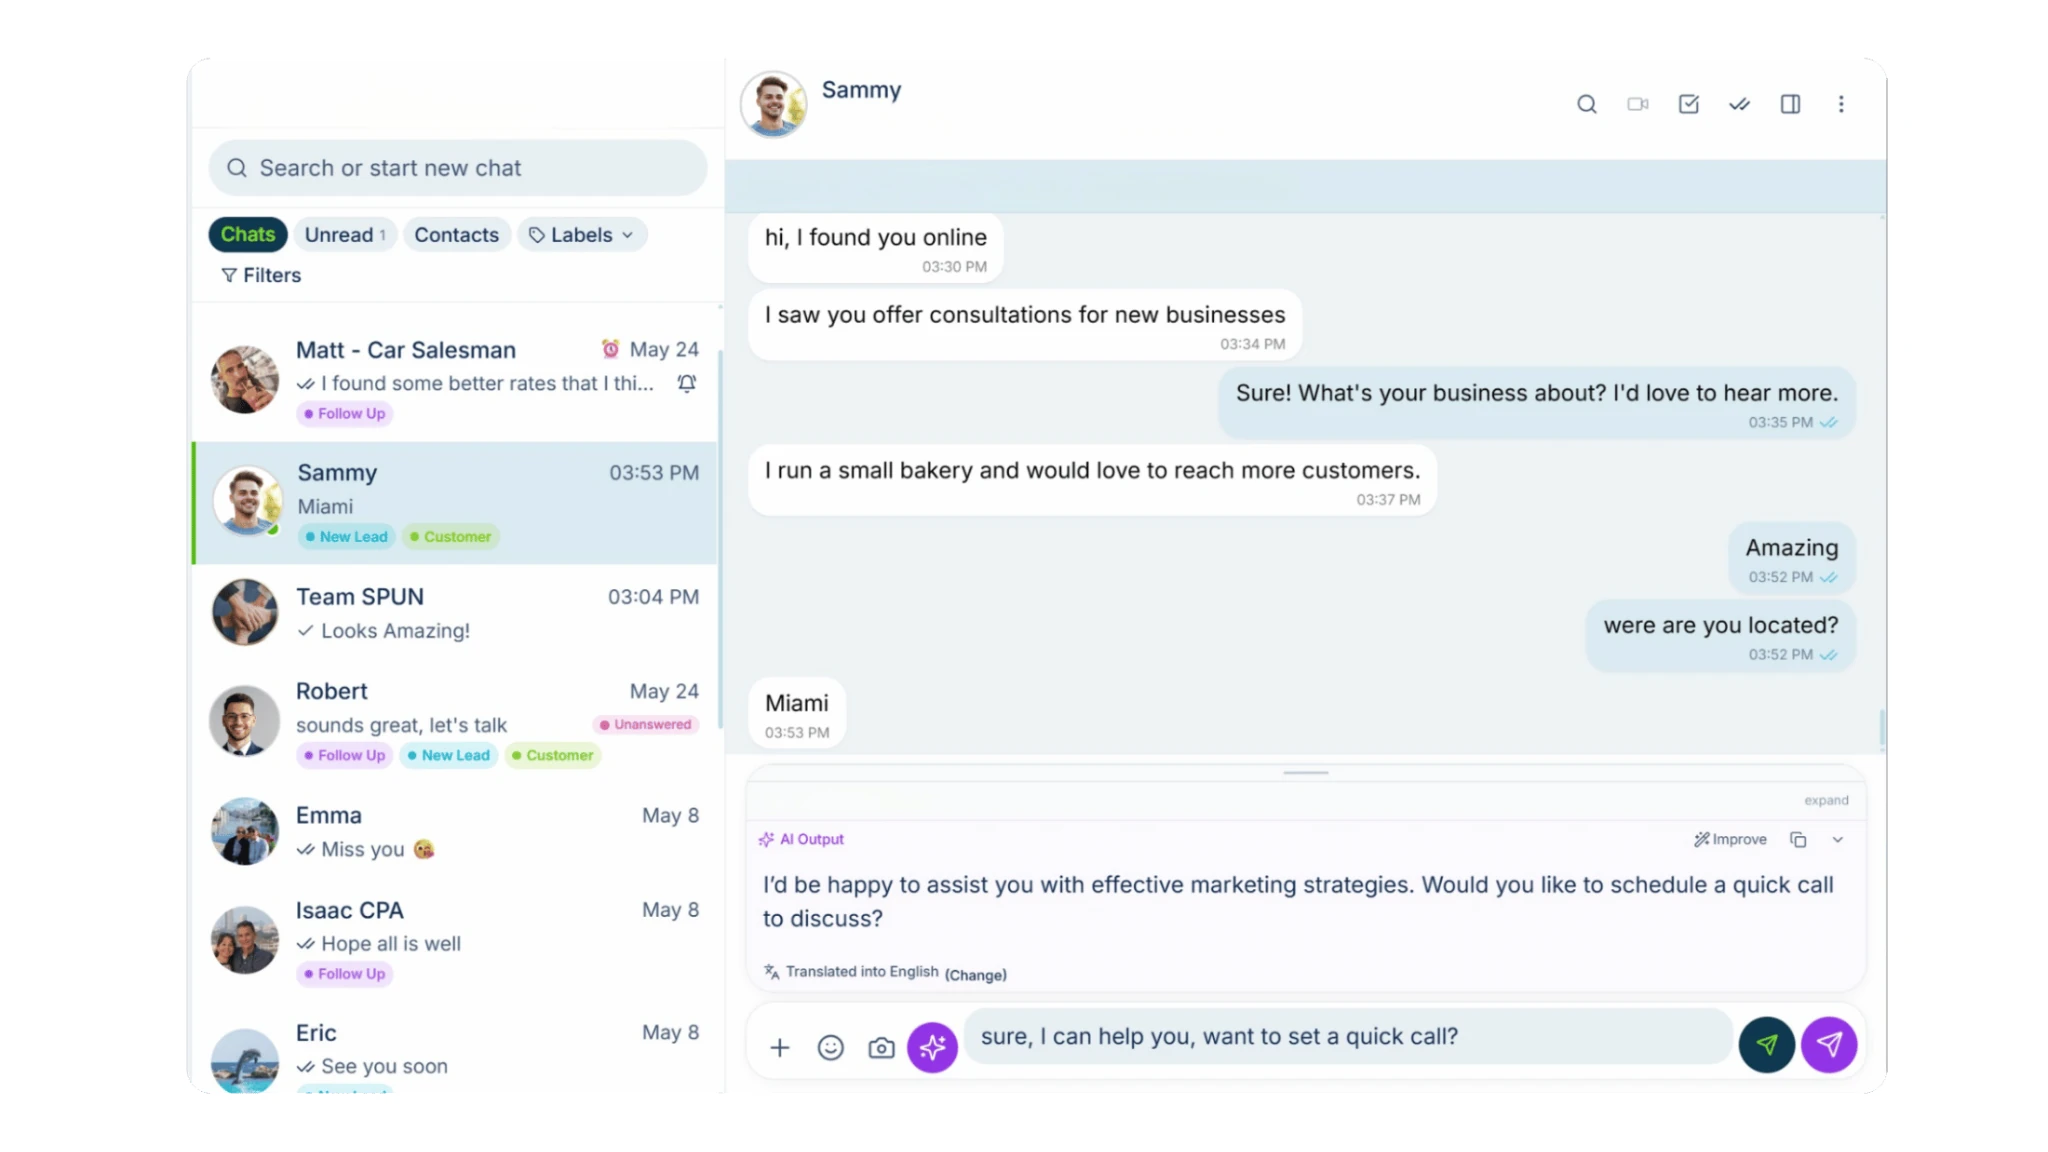
Task: Copy the AI output text icon
Action: click(x=1798, y=840)
